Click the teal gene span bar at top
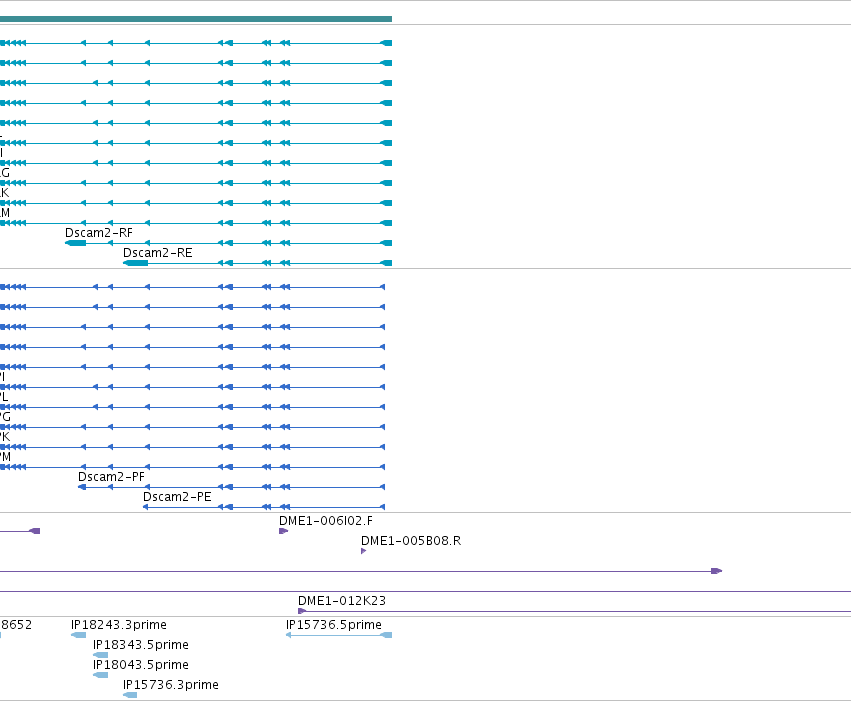Viewport: 851px width, 701px height. click(x=196, y=19)
